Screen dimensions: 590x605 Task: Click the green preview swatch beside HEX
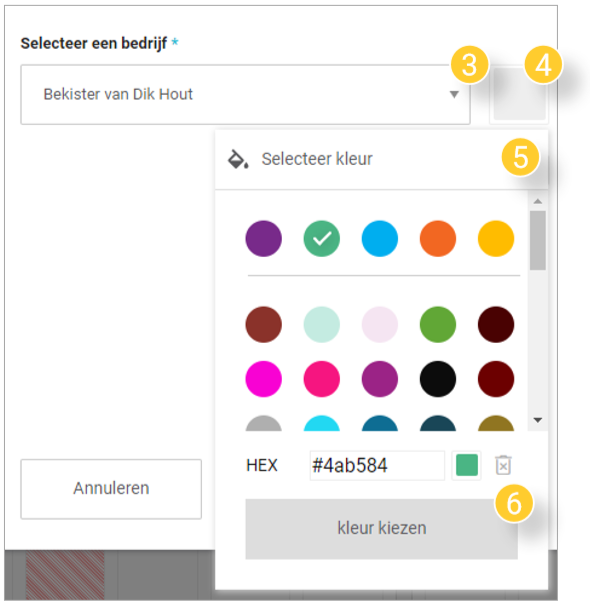click(467, 465)
